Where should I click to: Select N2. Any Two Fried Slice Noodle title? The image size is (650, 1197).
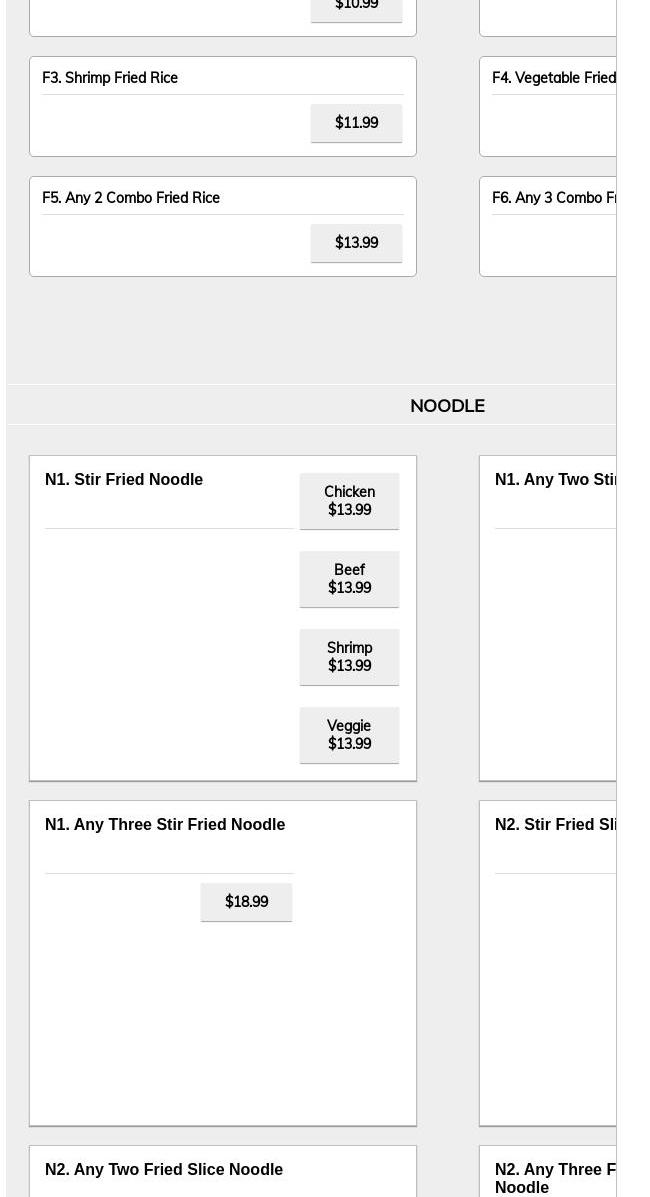click(164, 1170)
